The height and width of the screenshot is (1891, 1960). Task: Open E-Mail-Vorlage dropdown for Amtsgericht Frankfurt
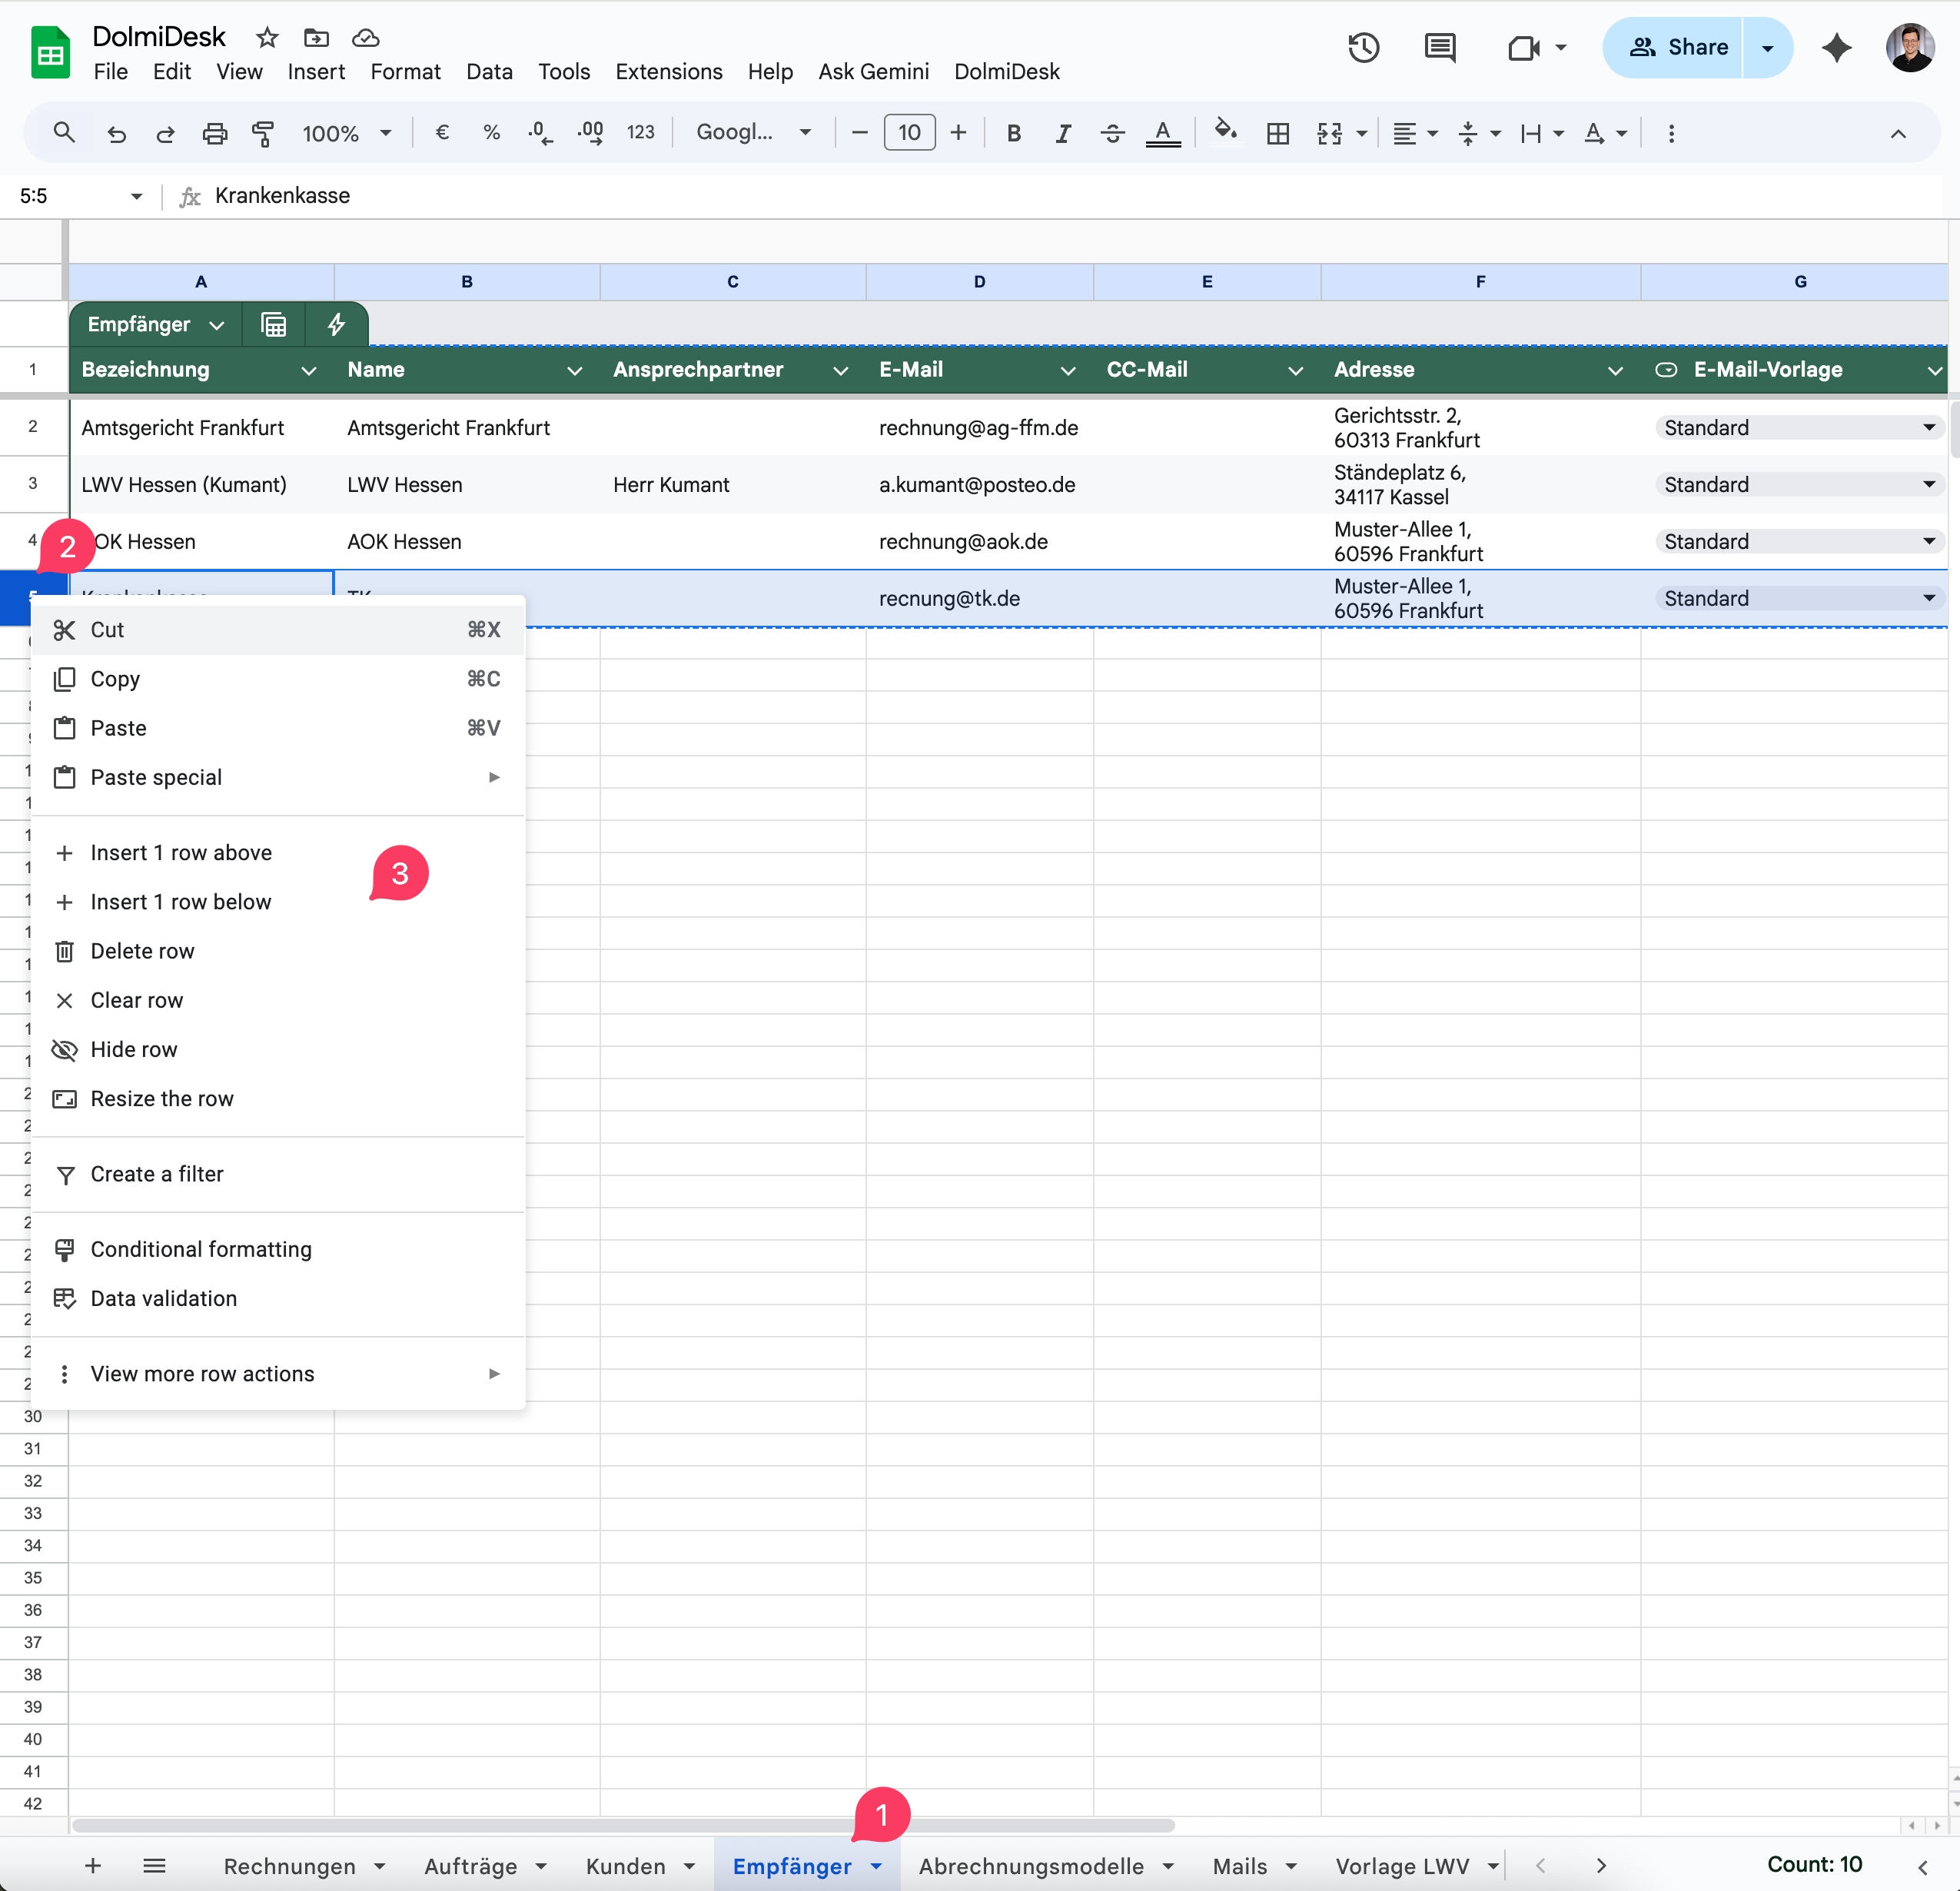1928,427
